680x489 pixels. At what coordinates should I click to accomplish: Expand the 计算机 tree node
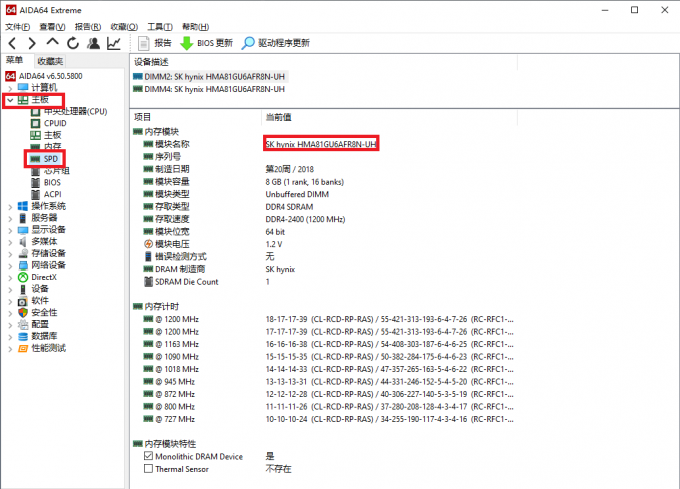point(10,88)
